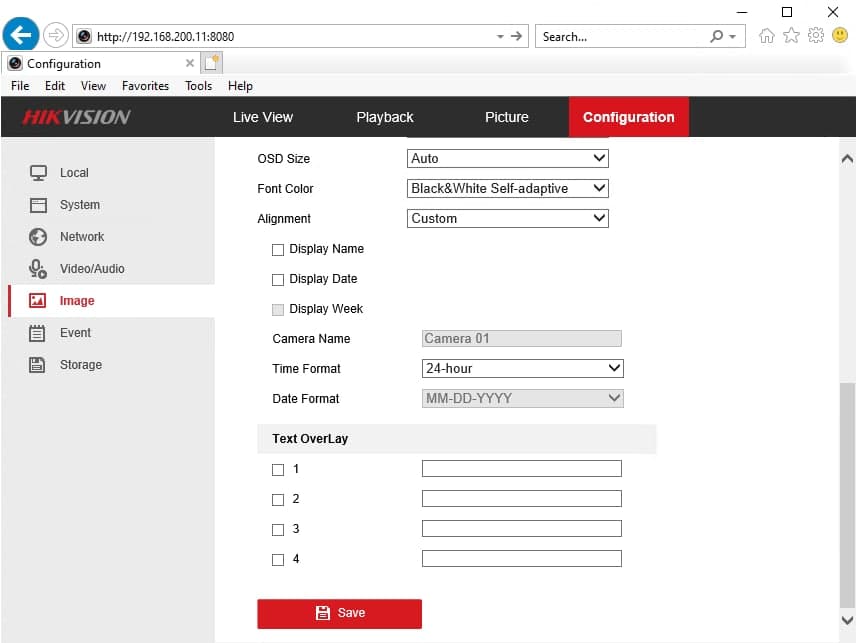Open the Favorites menu
Viewport: 856px width, 643px height.
[145, 86]
